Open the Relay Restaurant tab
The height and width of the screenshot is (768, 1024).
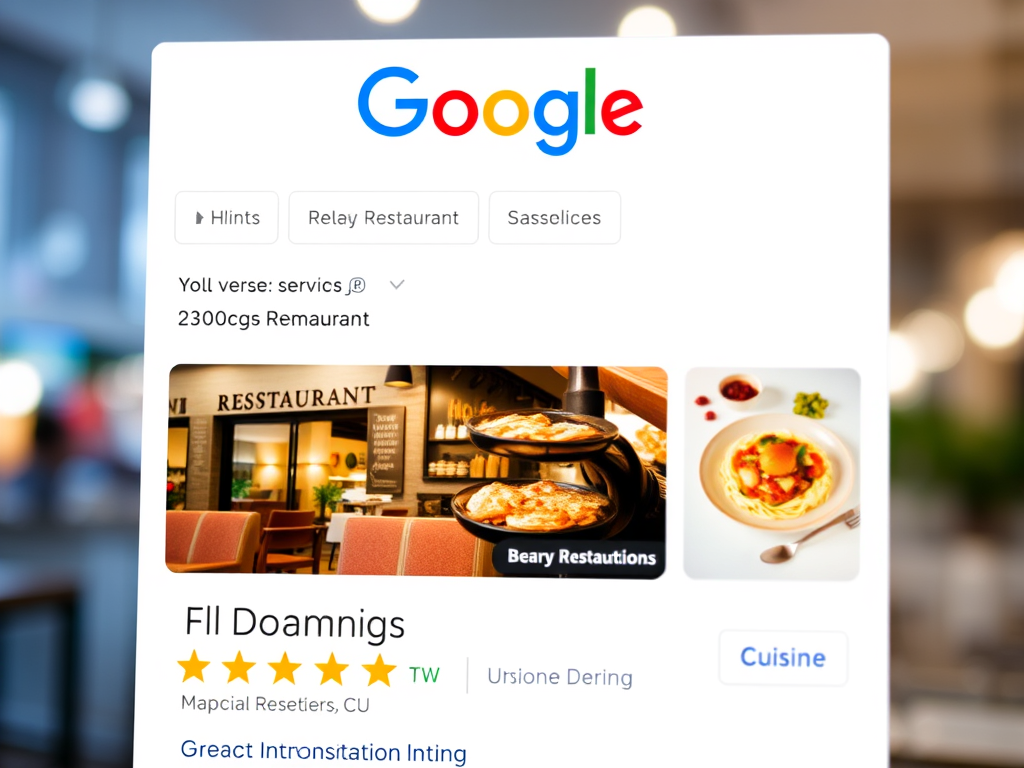pos(383,217)
